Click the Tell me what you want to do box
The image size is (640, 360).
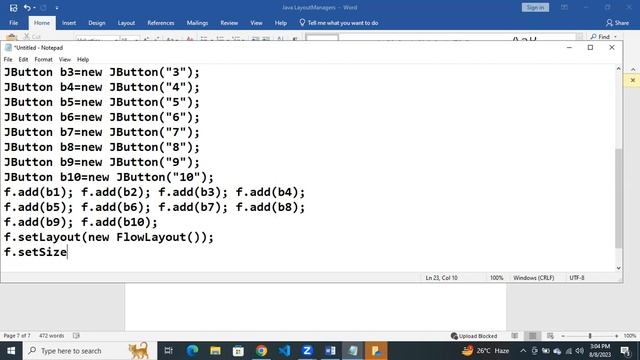click(339, 23)
